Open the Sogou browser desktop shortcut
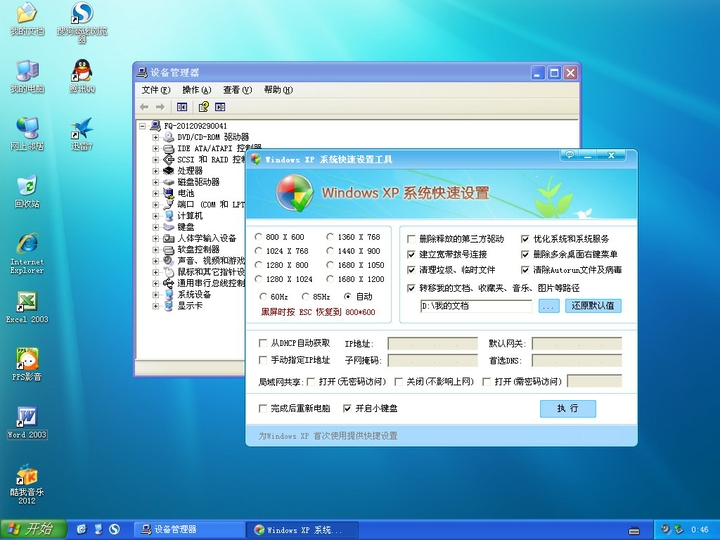720x540 pixels. point(82,22)
